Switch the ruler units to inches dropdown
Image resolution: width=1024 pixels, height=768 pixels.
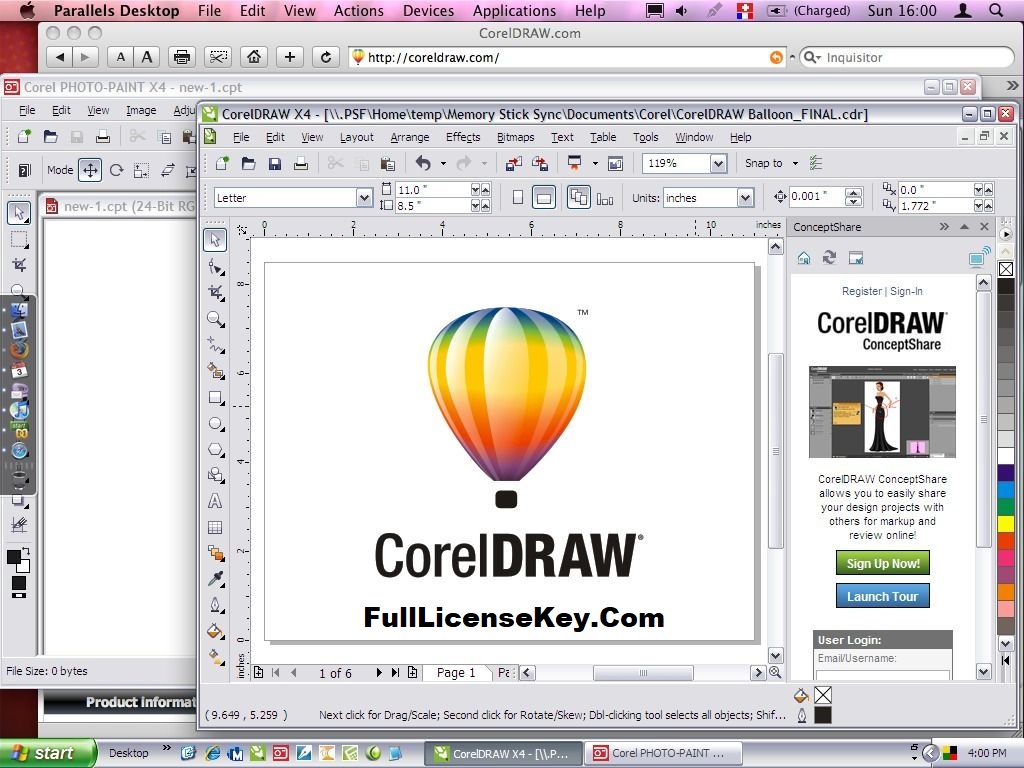745,197
